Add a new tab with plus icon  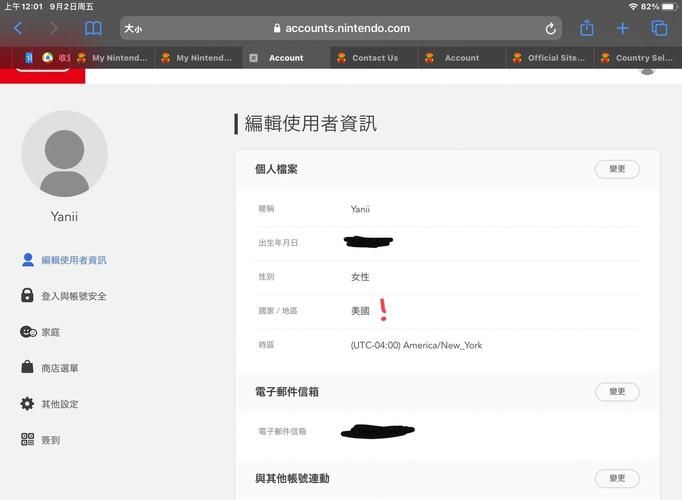(622, 28)
